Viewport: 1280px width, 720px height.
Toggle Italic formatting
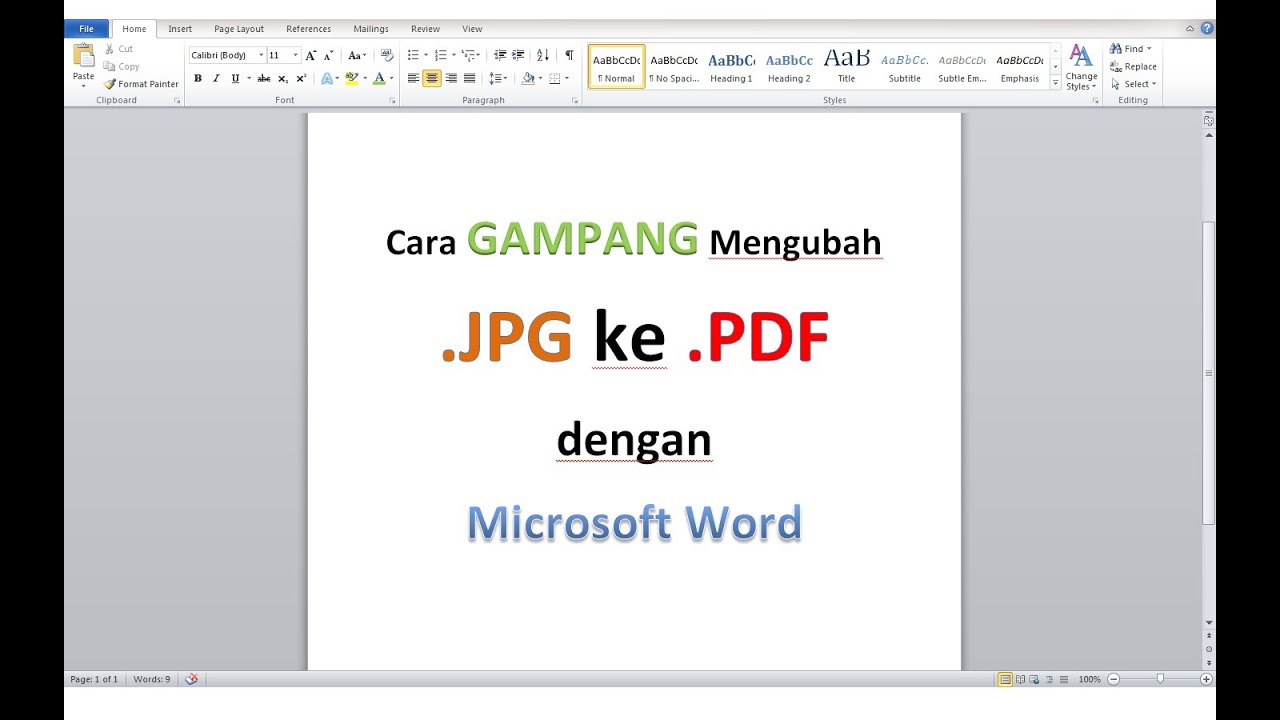pyautogui.click(x=216, y=78)
